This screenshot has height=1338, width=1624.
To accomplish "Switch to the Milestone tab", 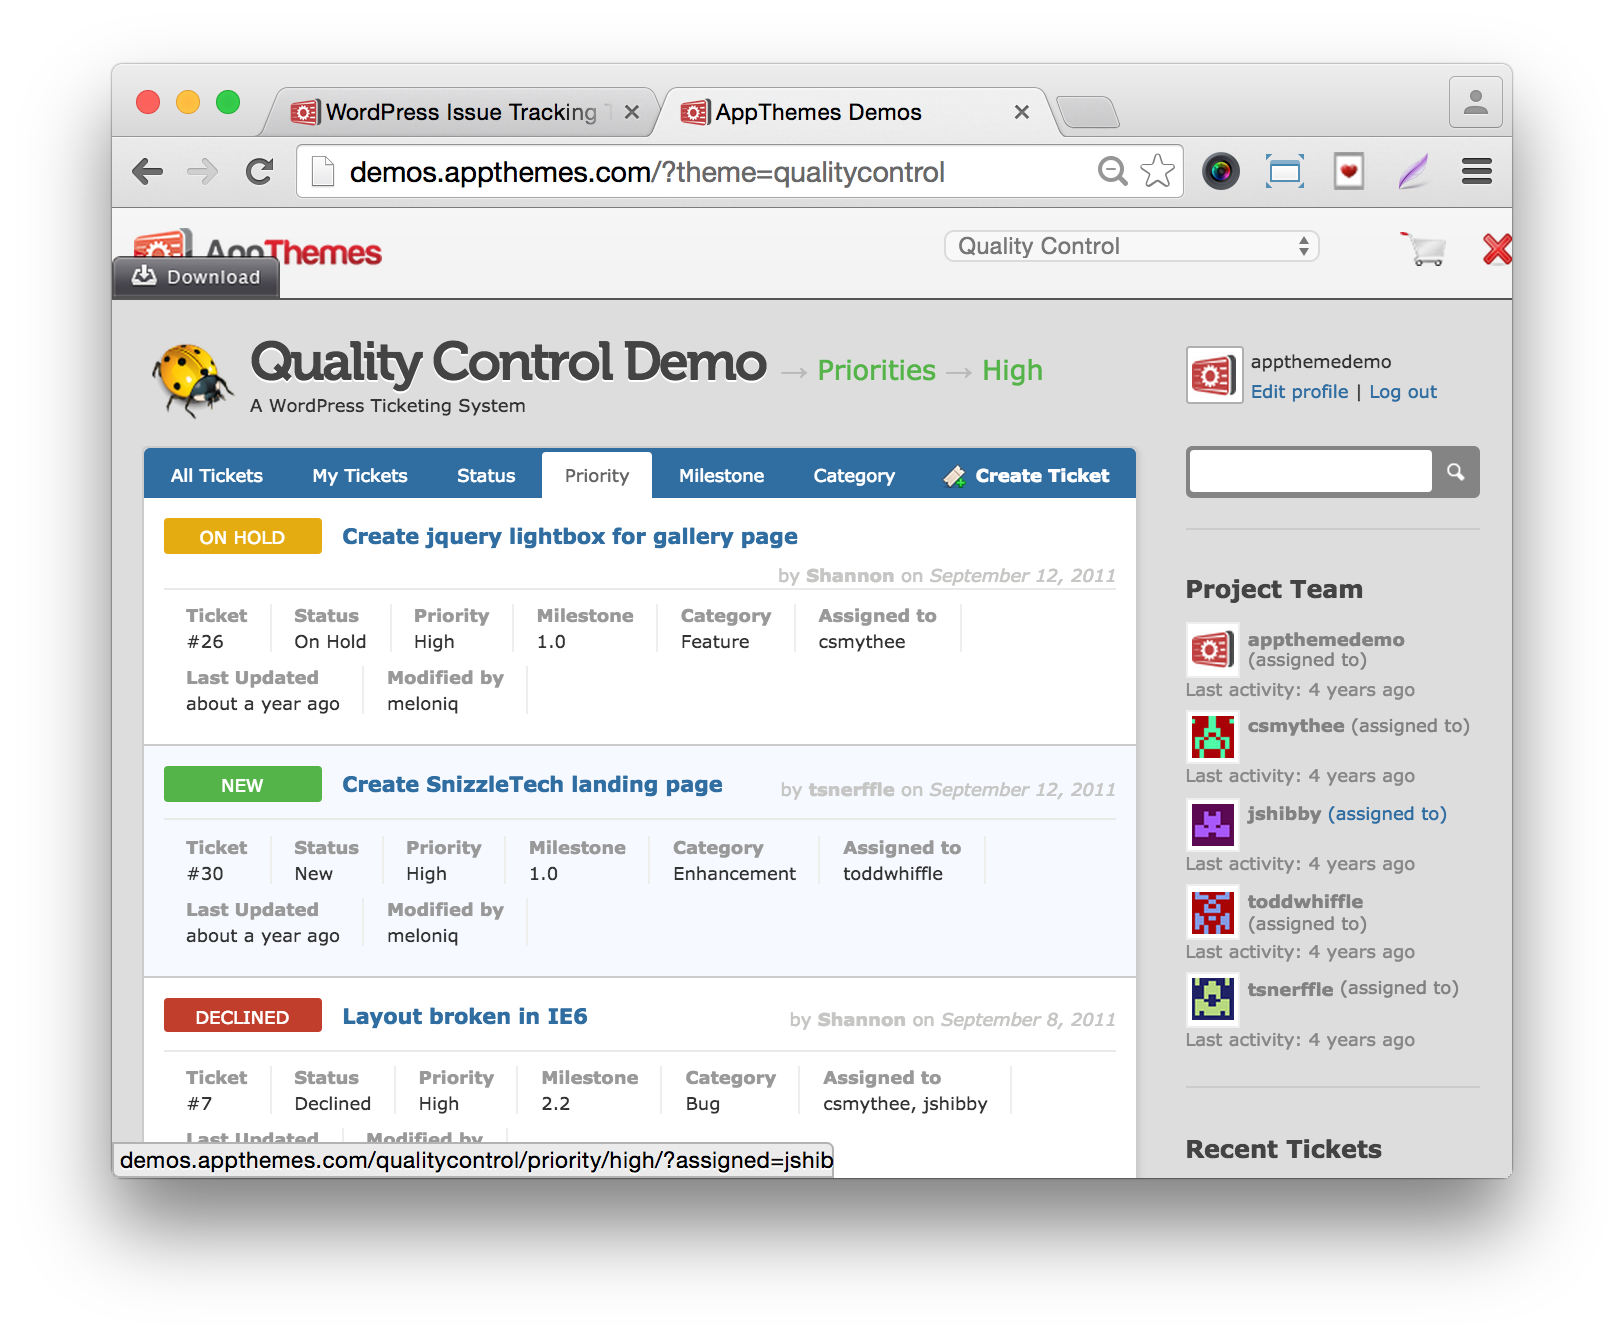I will 720,475.
